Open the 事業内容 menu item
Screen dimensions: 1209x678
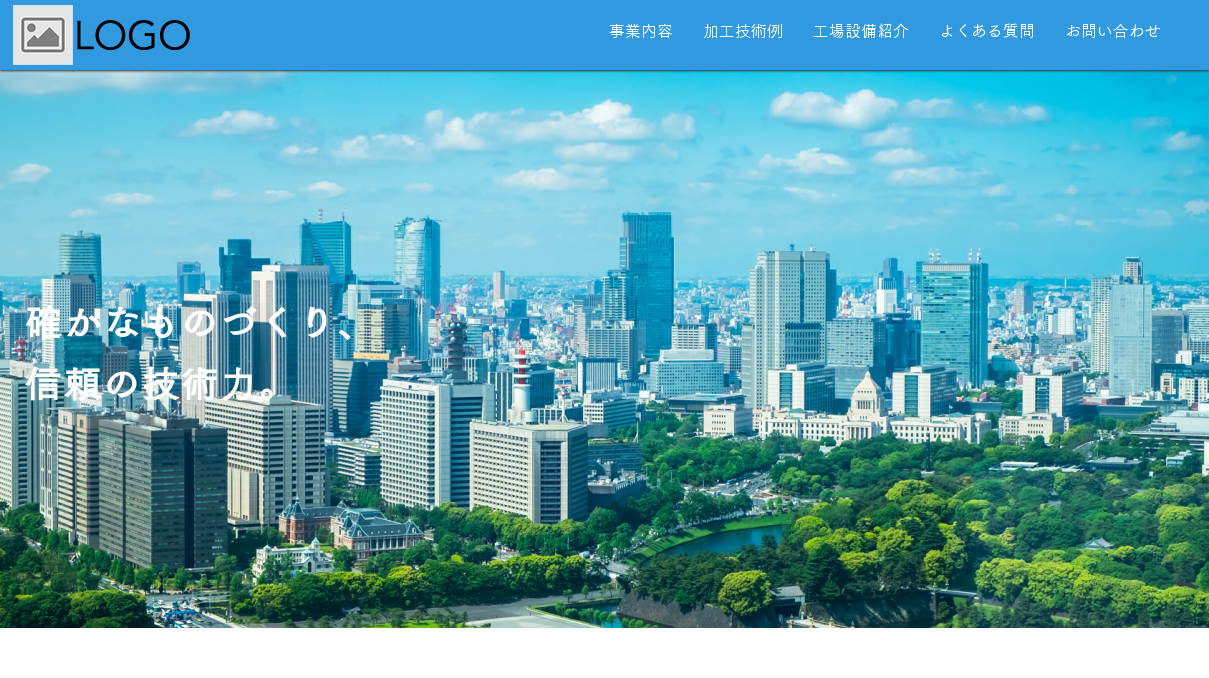[x=641, y=31]
